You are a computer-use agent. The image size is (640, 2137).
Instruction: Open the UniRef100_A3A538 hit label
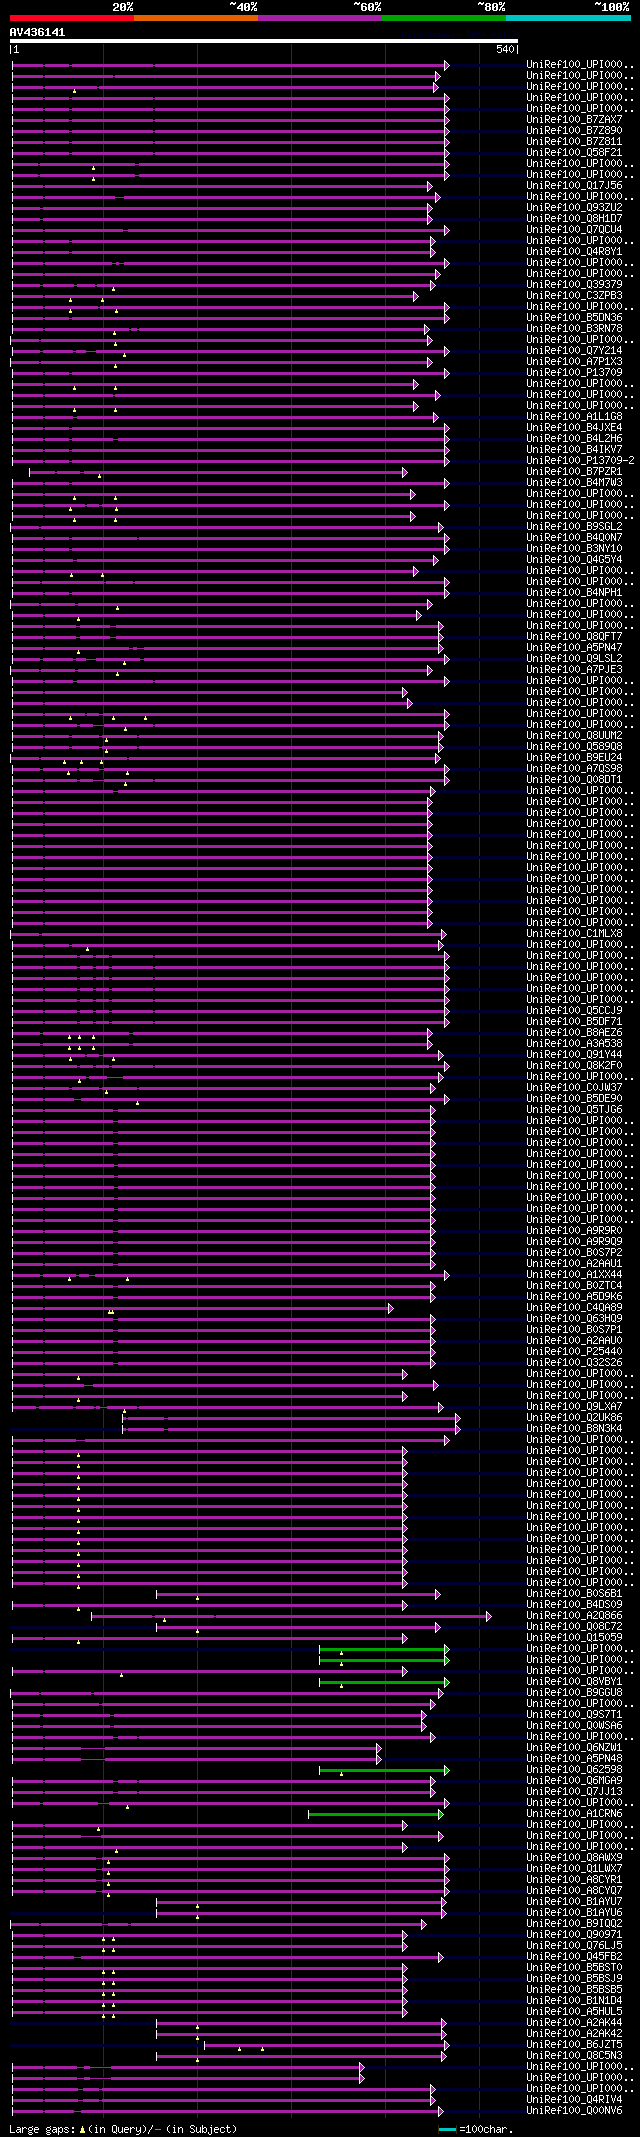coord(574,1044)
